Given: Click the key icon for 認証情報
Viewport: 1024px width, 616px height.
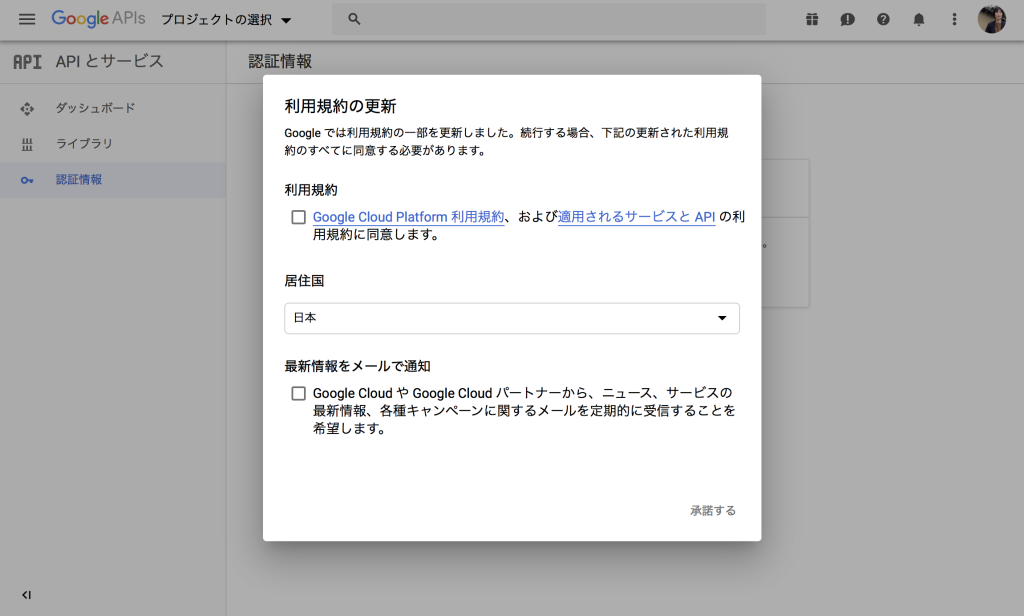Looking at the screenshot, I should (27, 180).
